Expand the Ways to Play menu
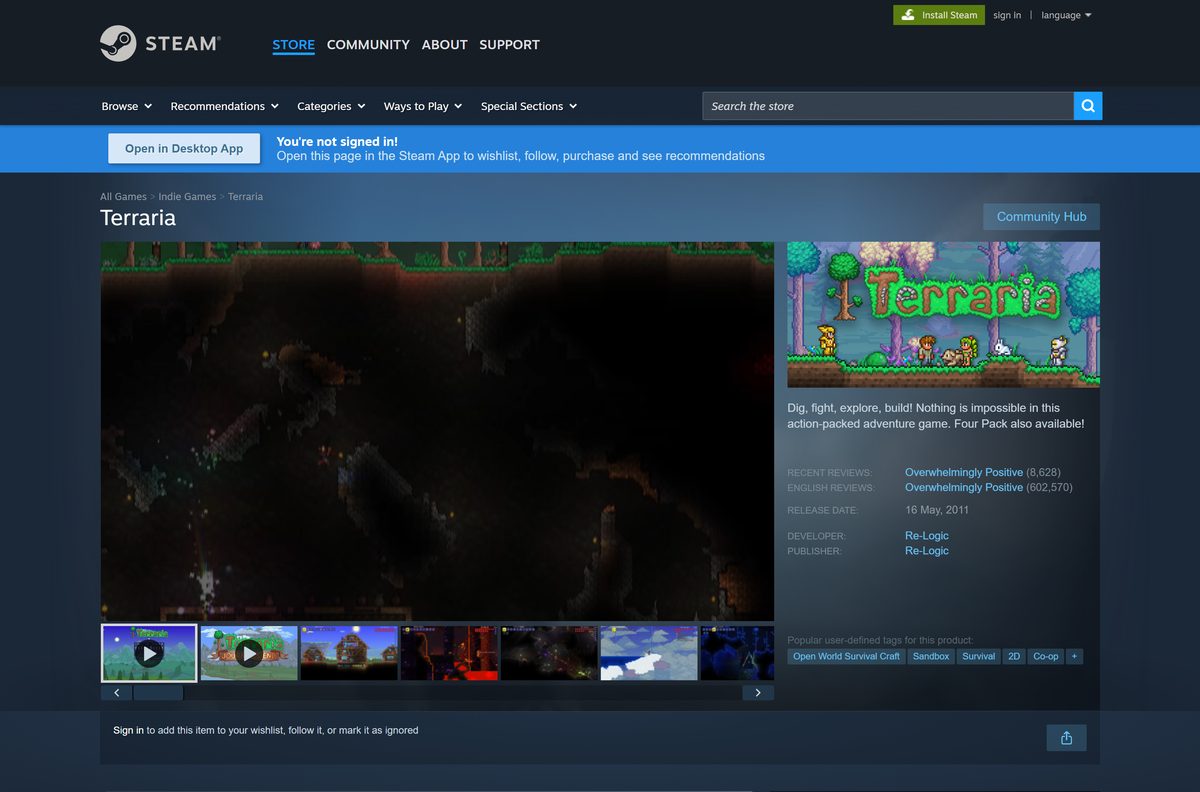Image resolution: width=1200 pixels, height=792 pixels. (x=423, y=106)
